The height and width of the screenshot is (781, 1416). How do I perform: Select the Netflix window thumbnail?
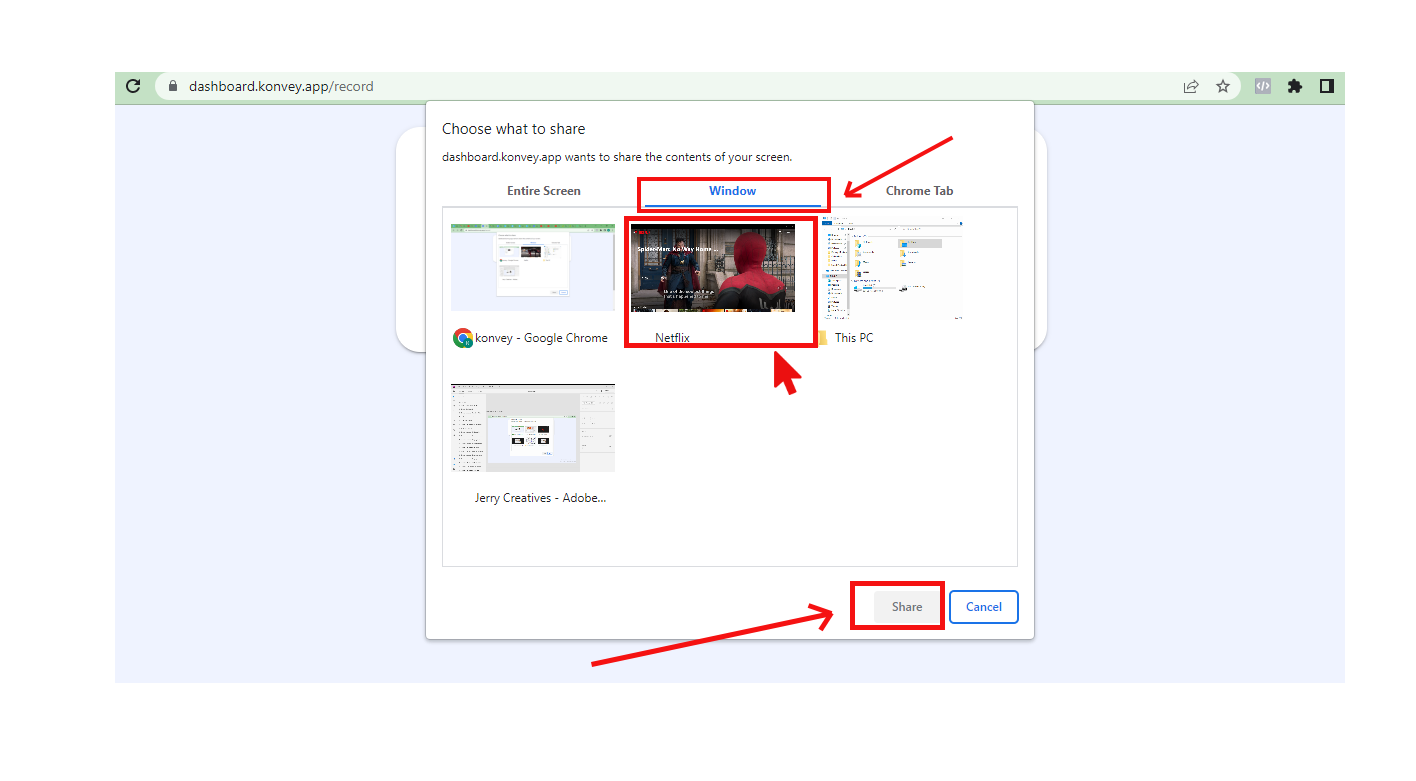713,270
